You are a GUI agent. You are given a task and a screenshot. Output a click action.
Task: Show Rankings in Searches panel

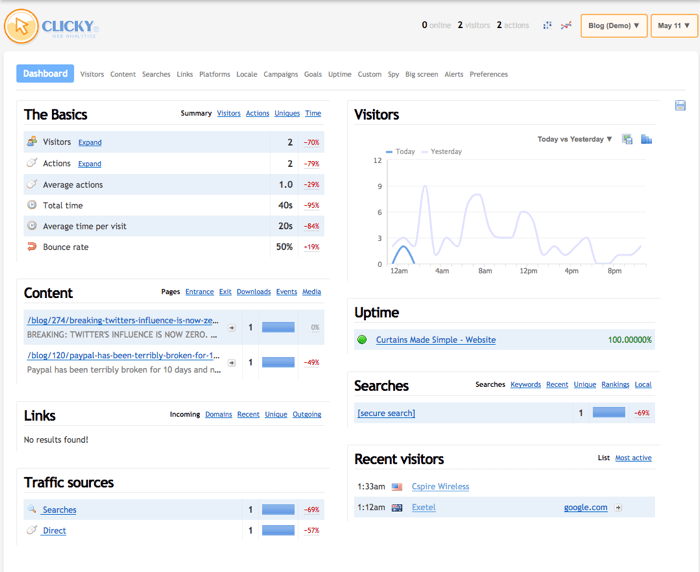(x=615, y=384)
